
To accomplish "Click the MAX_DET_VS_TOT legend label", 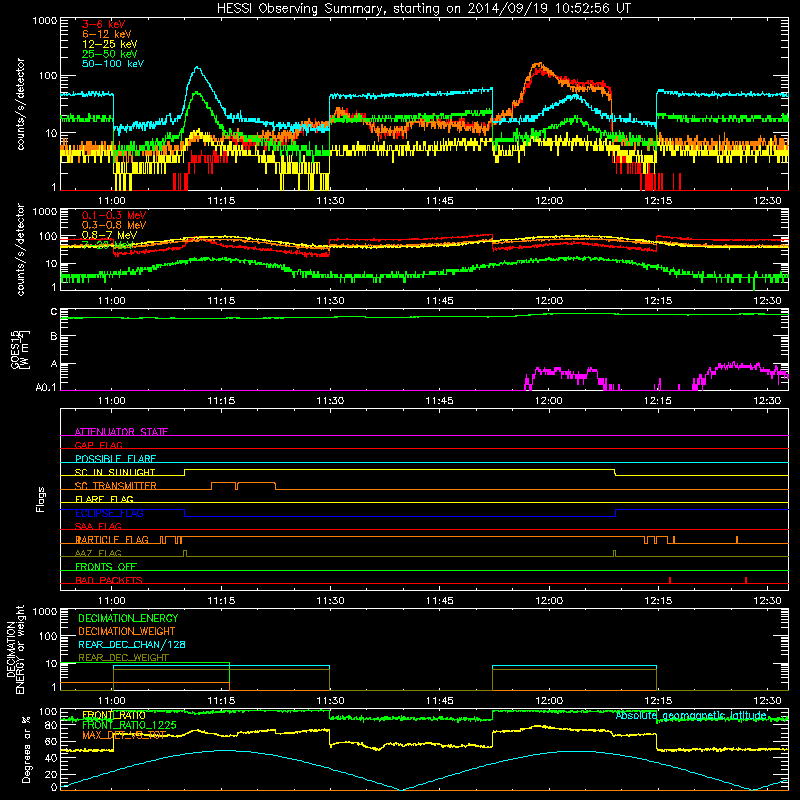I will coord(124,735).
